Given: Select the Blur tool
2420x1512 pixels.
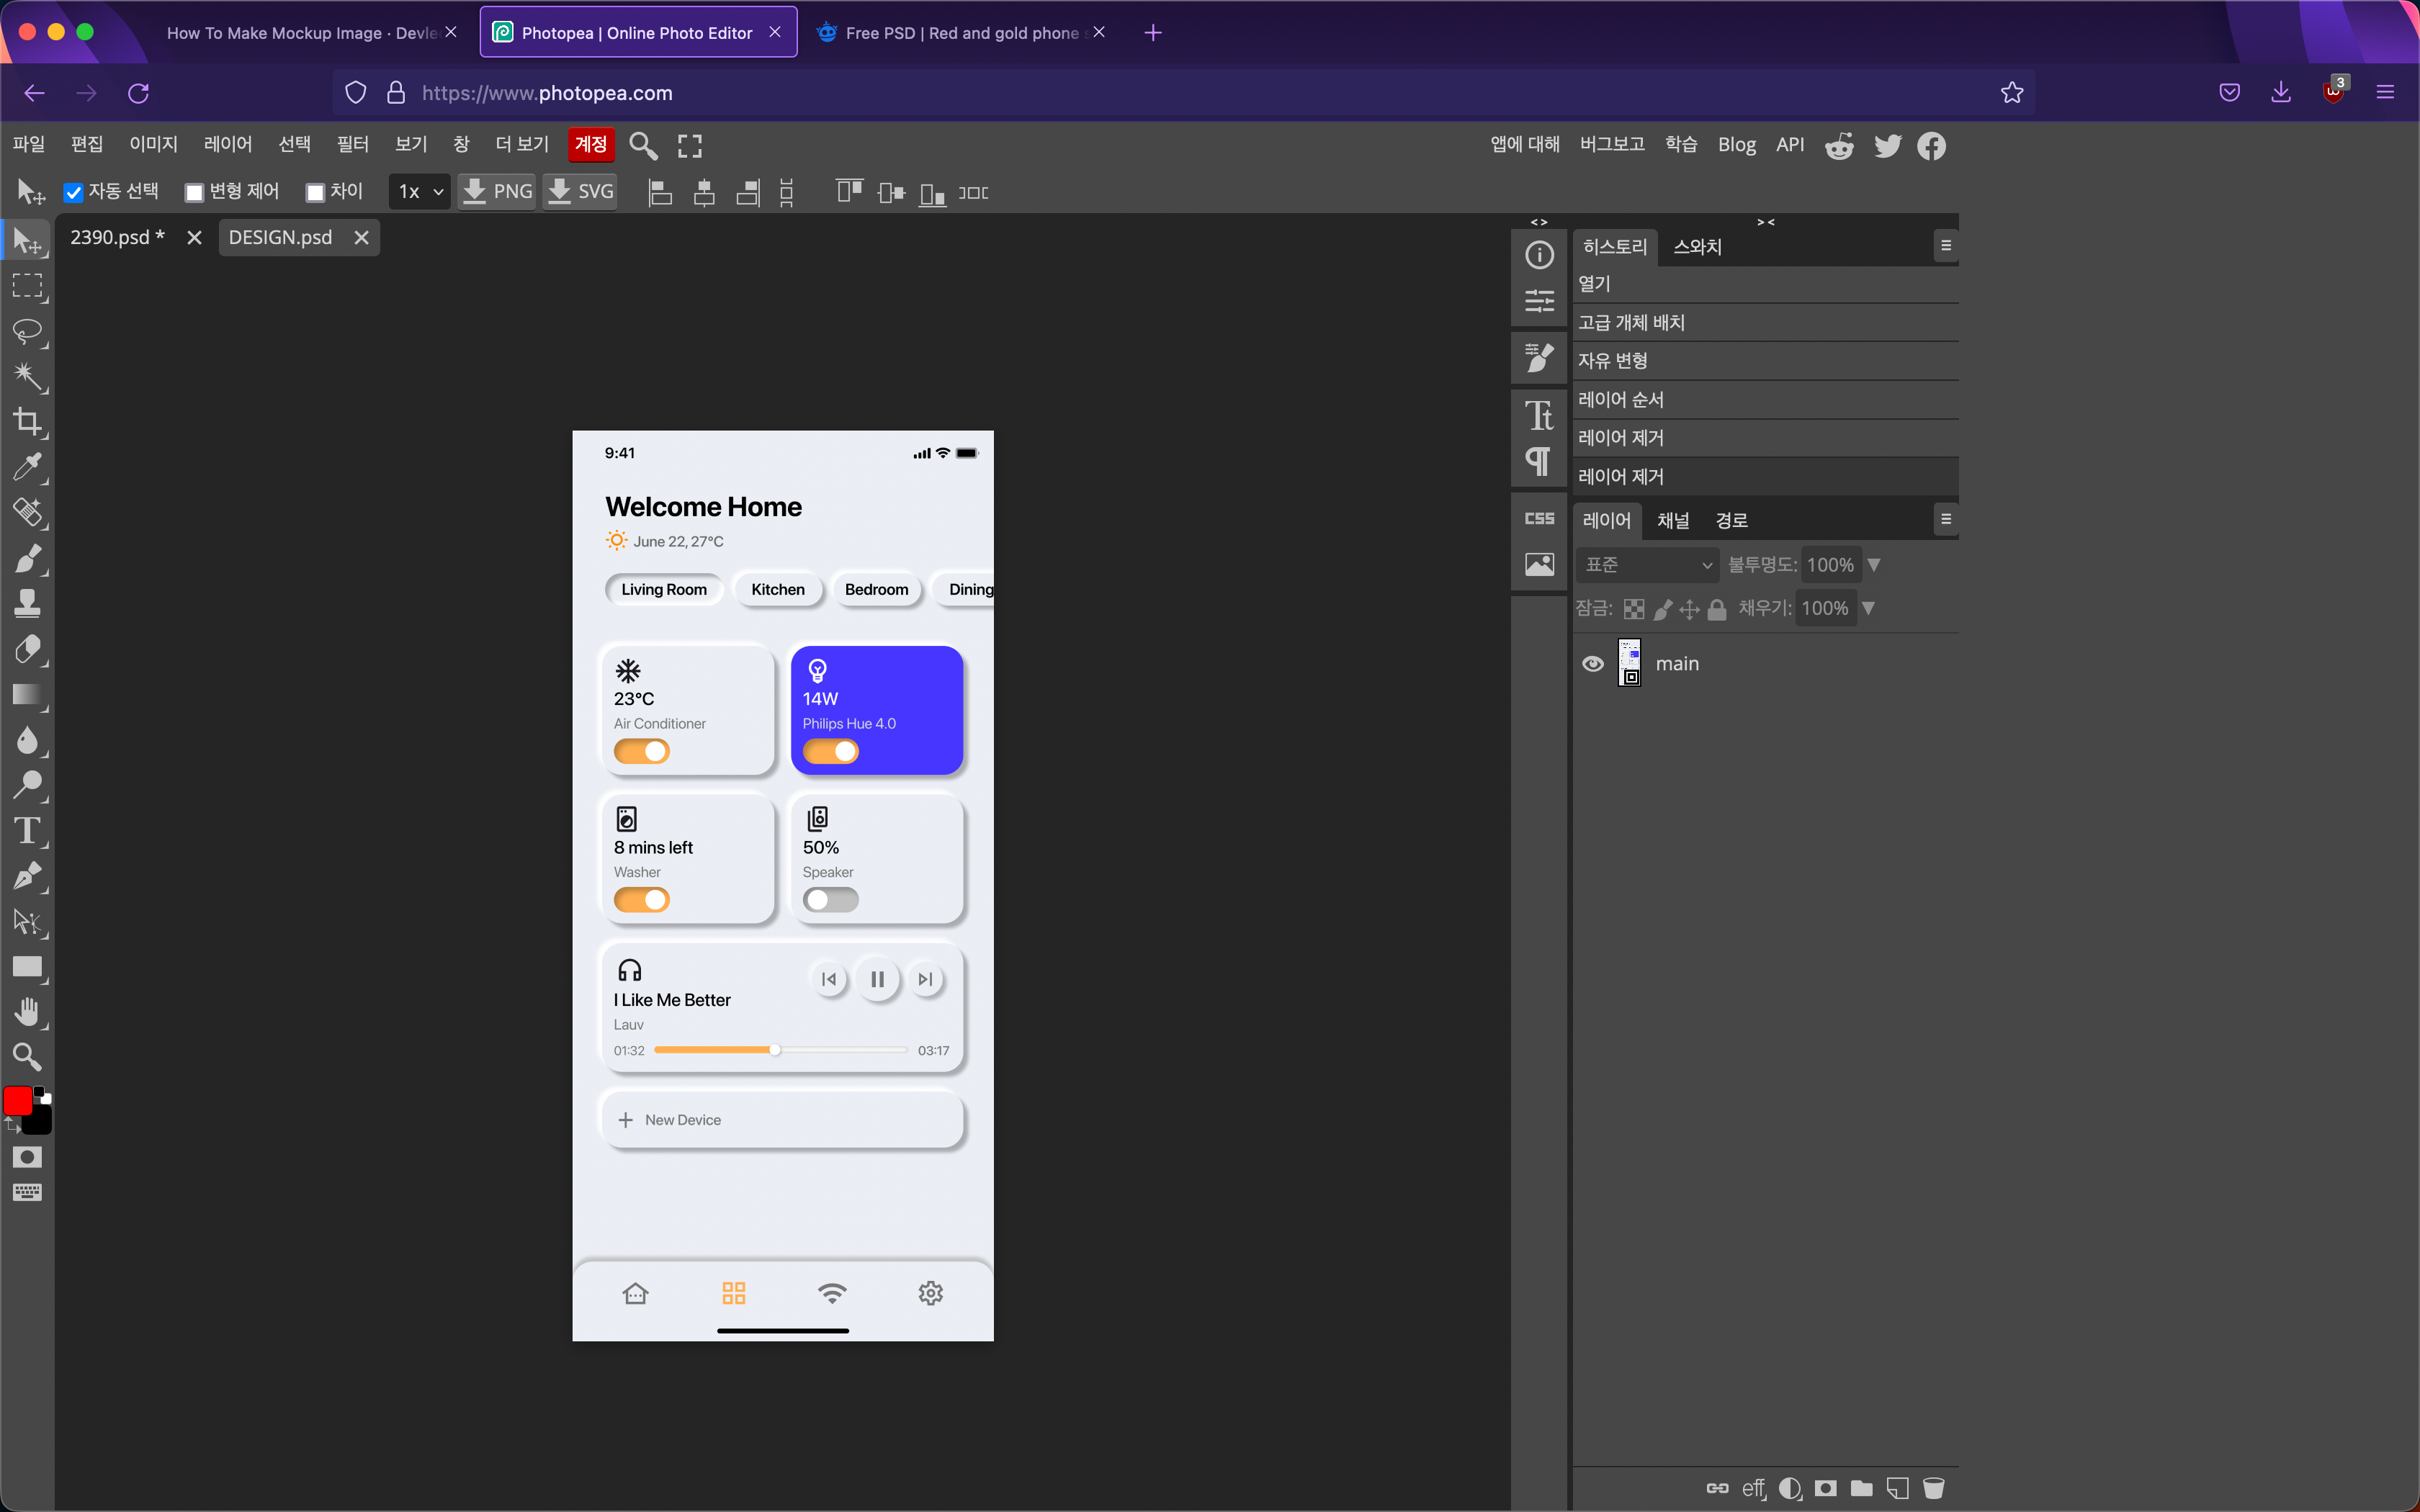Looking at the screenshot, I should click(27, 740).
